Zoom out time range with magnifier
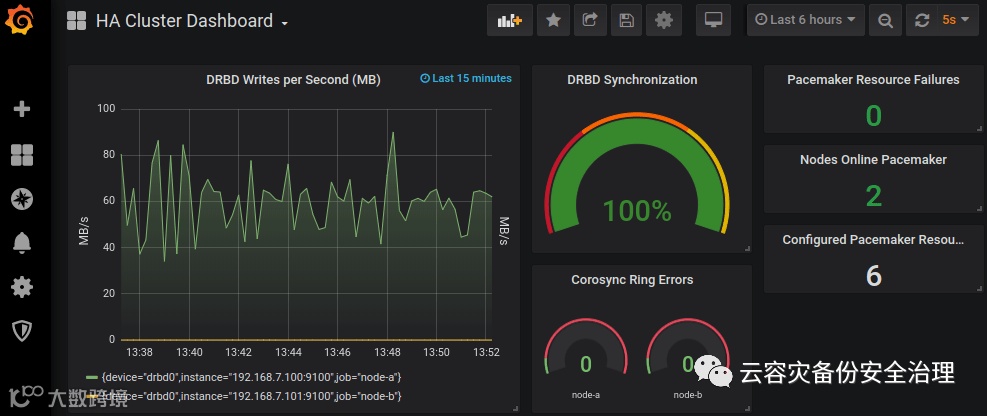Viewport: 987px width, 416px height. [x=885, y=20]
